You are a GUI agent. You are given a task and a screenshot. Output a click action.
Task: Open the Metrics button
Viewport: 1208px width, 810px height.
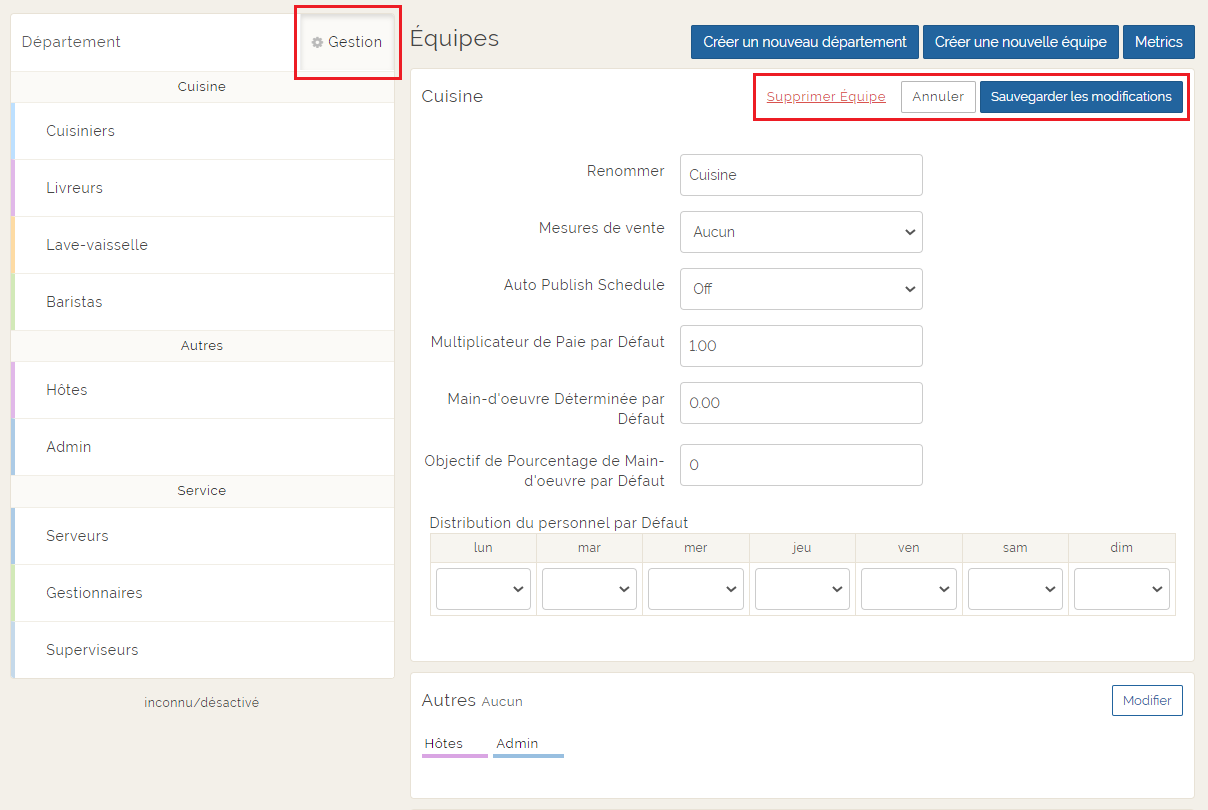pos(1158,42)
